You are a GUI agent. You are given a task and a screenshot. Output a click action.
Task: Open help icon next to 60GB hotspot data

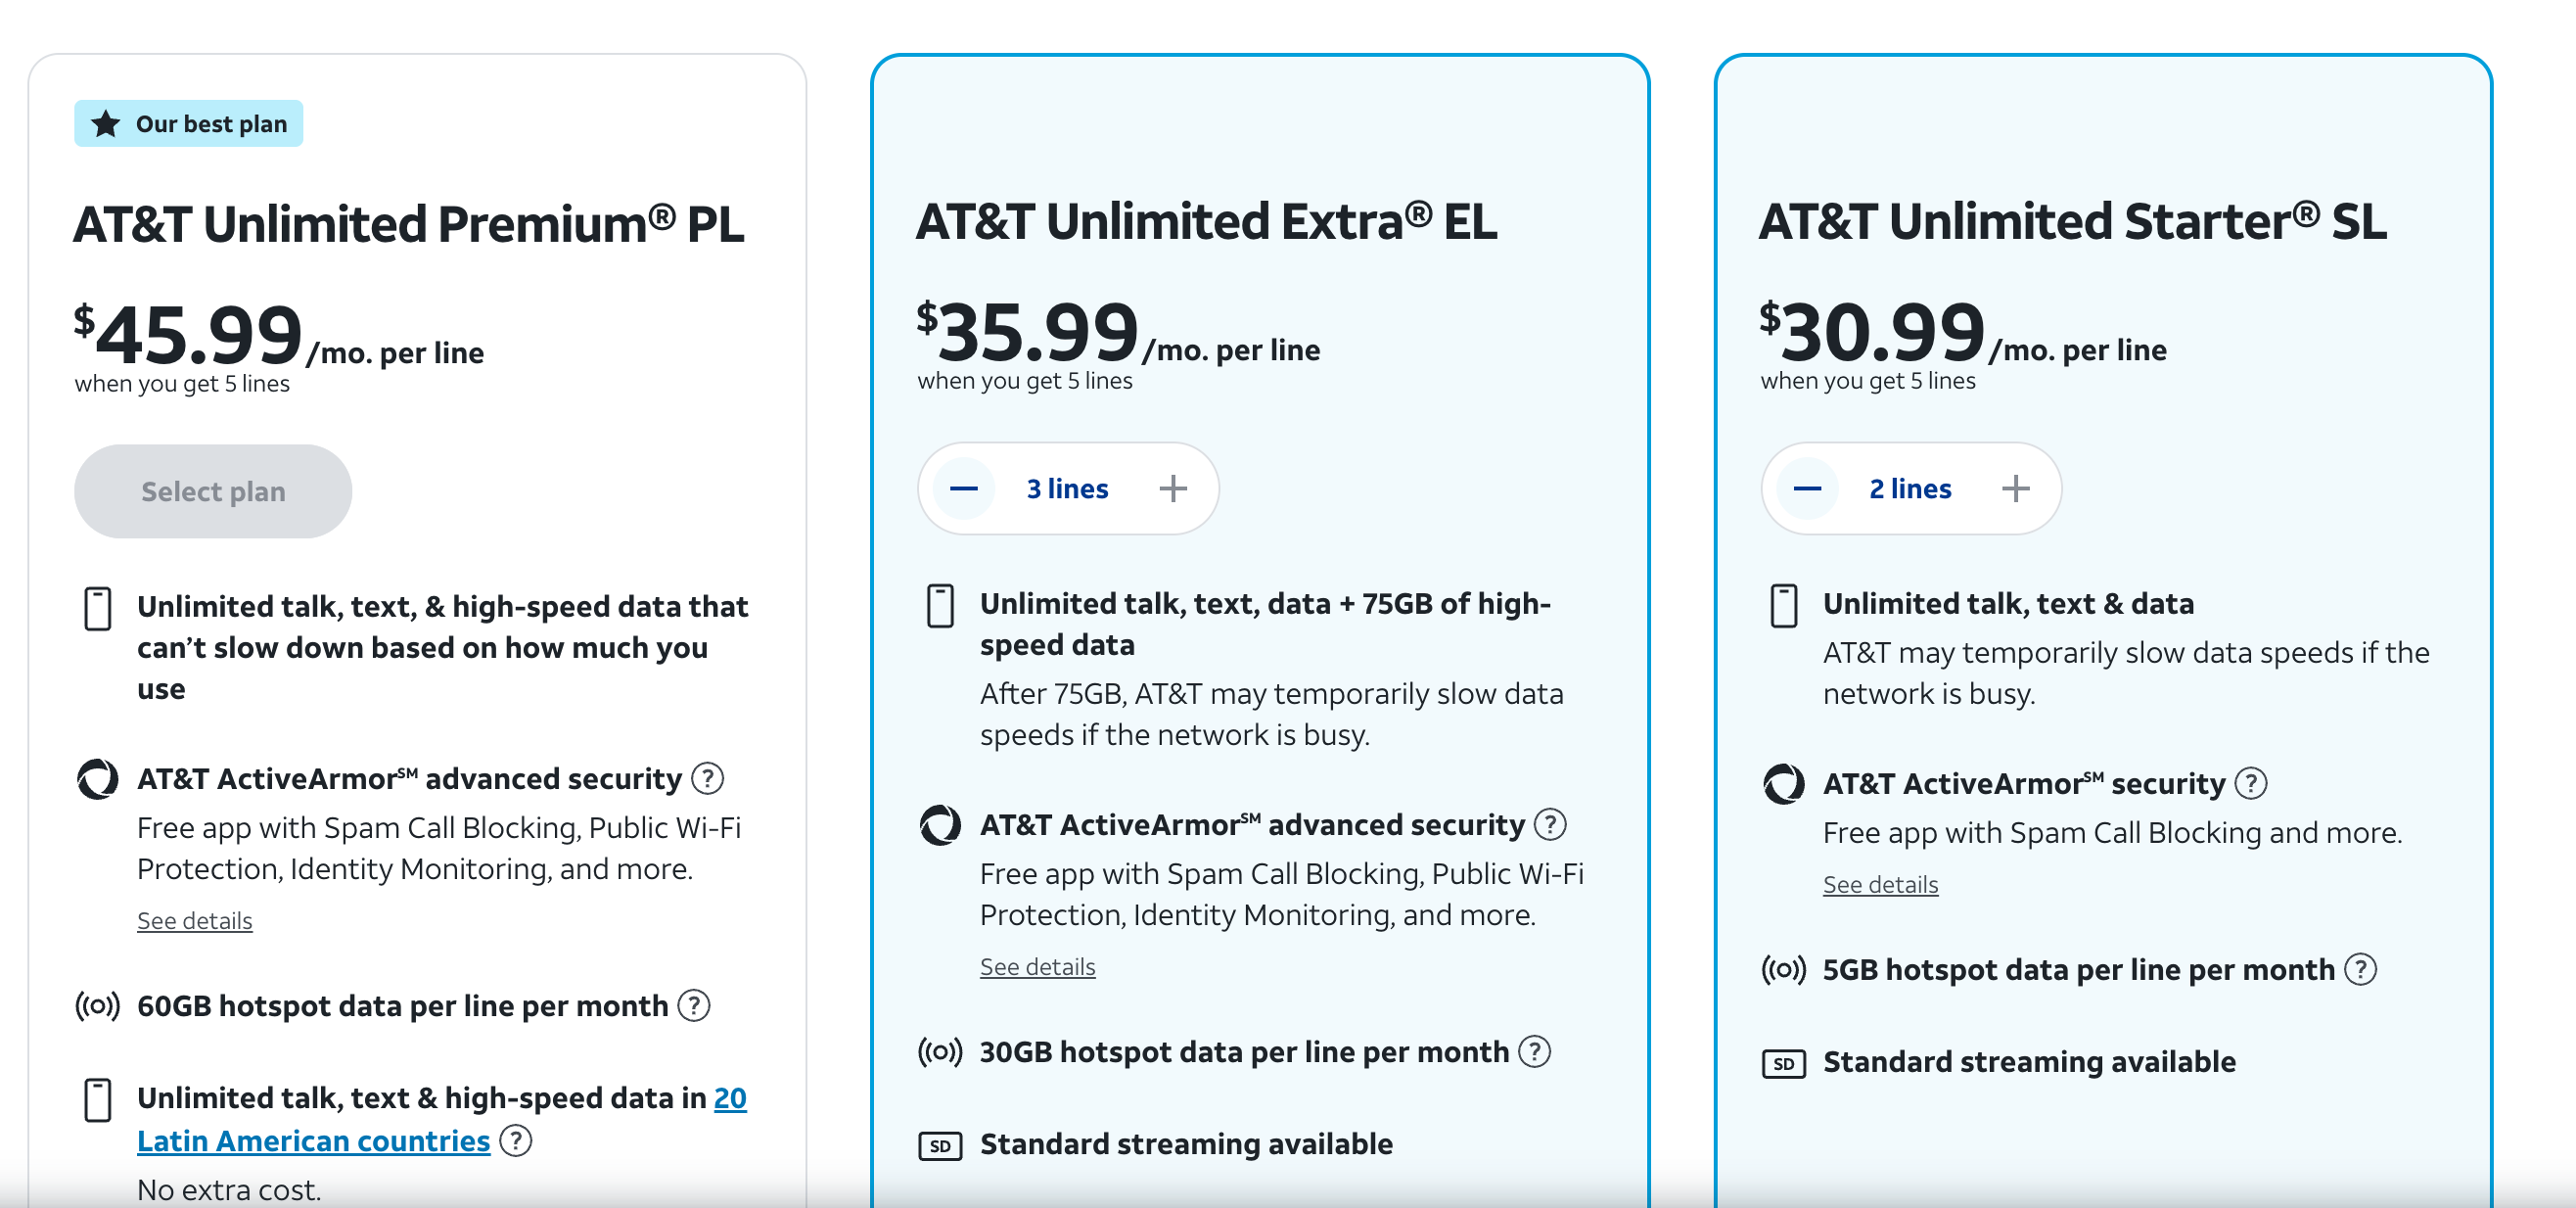pos(694,1005)
